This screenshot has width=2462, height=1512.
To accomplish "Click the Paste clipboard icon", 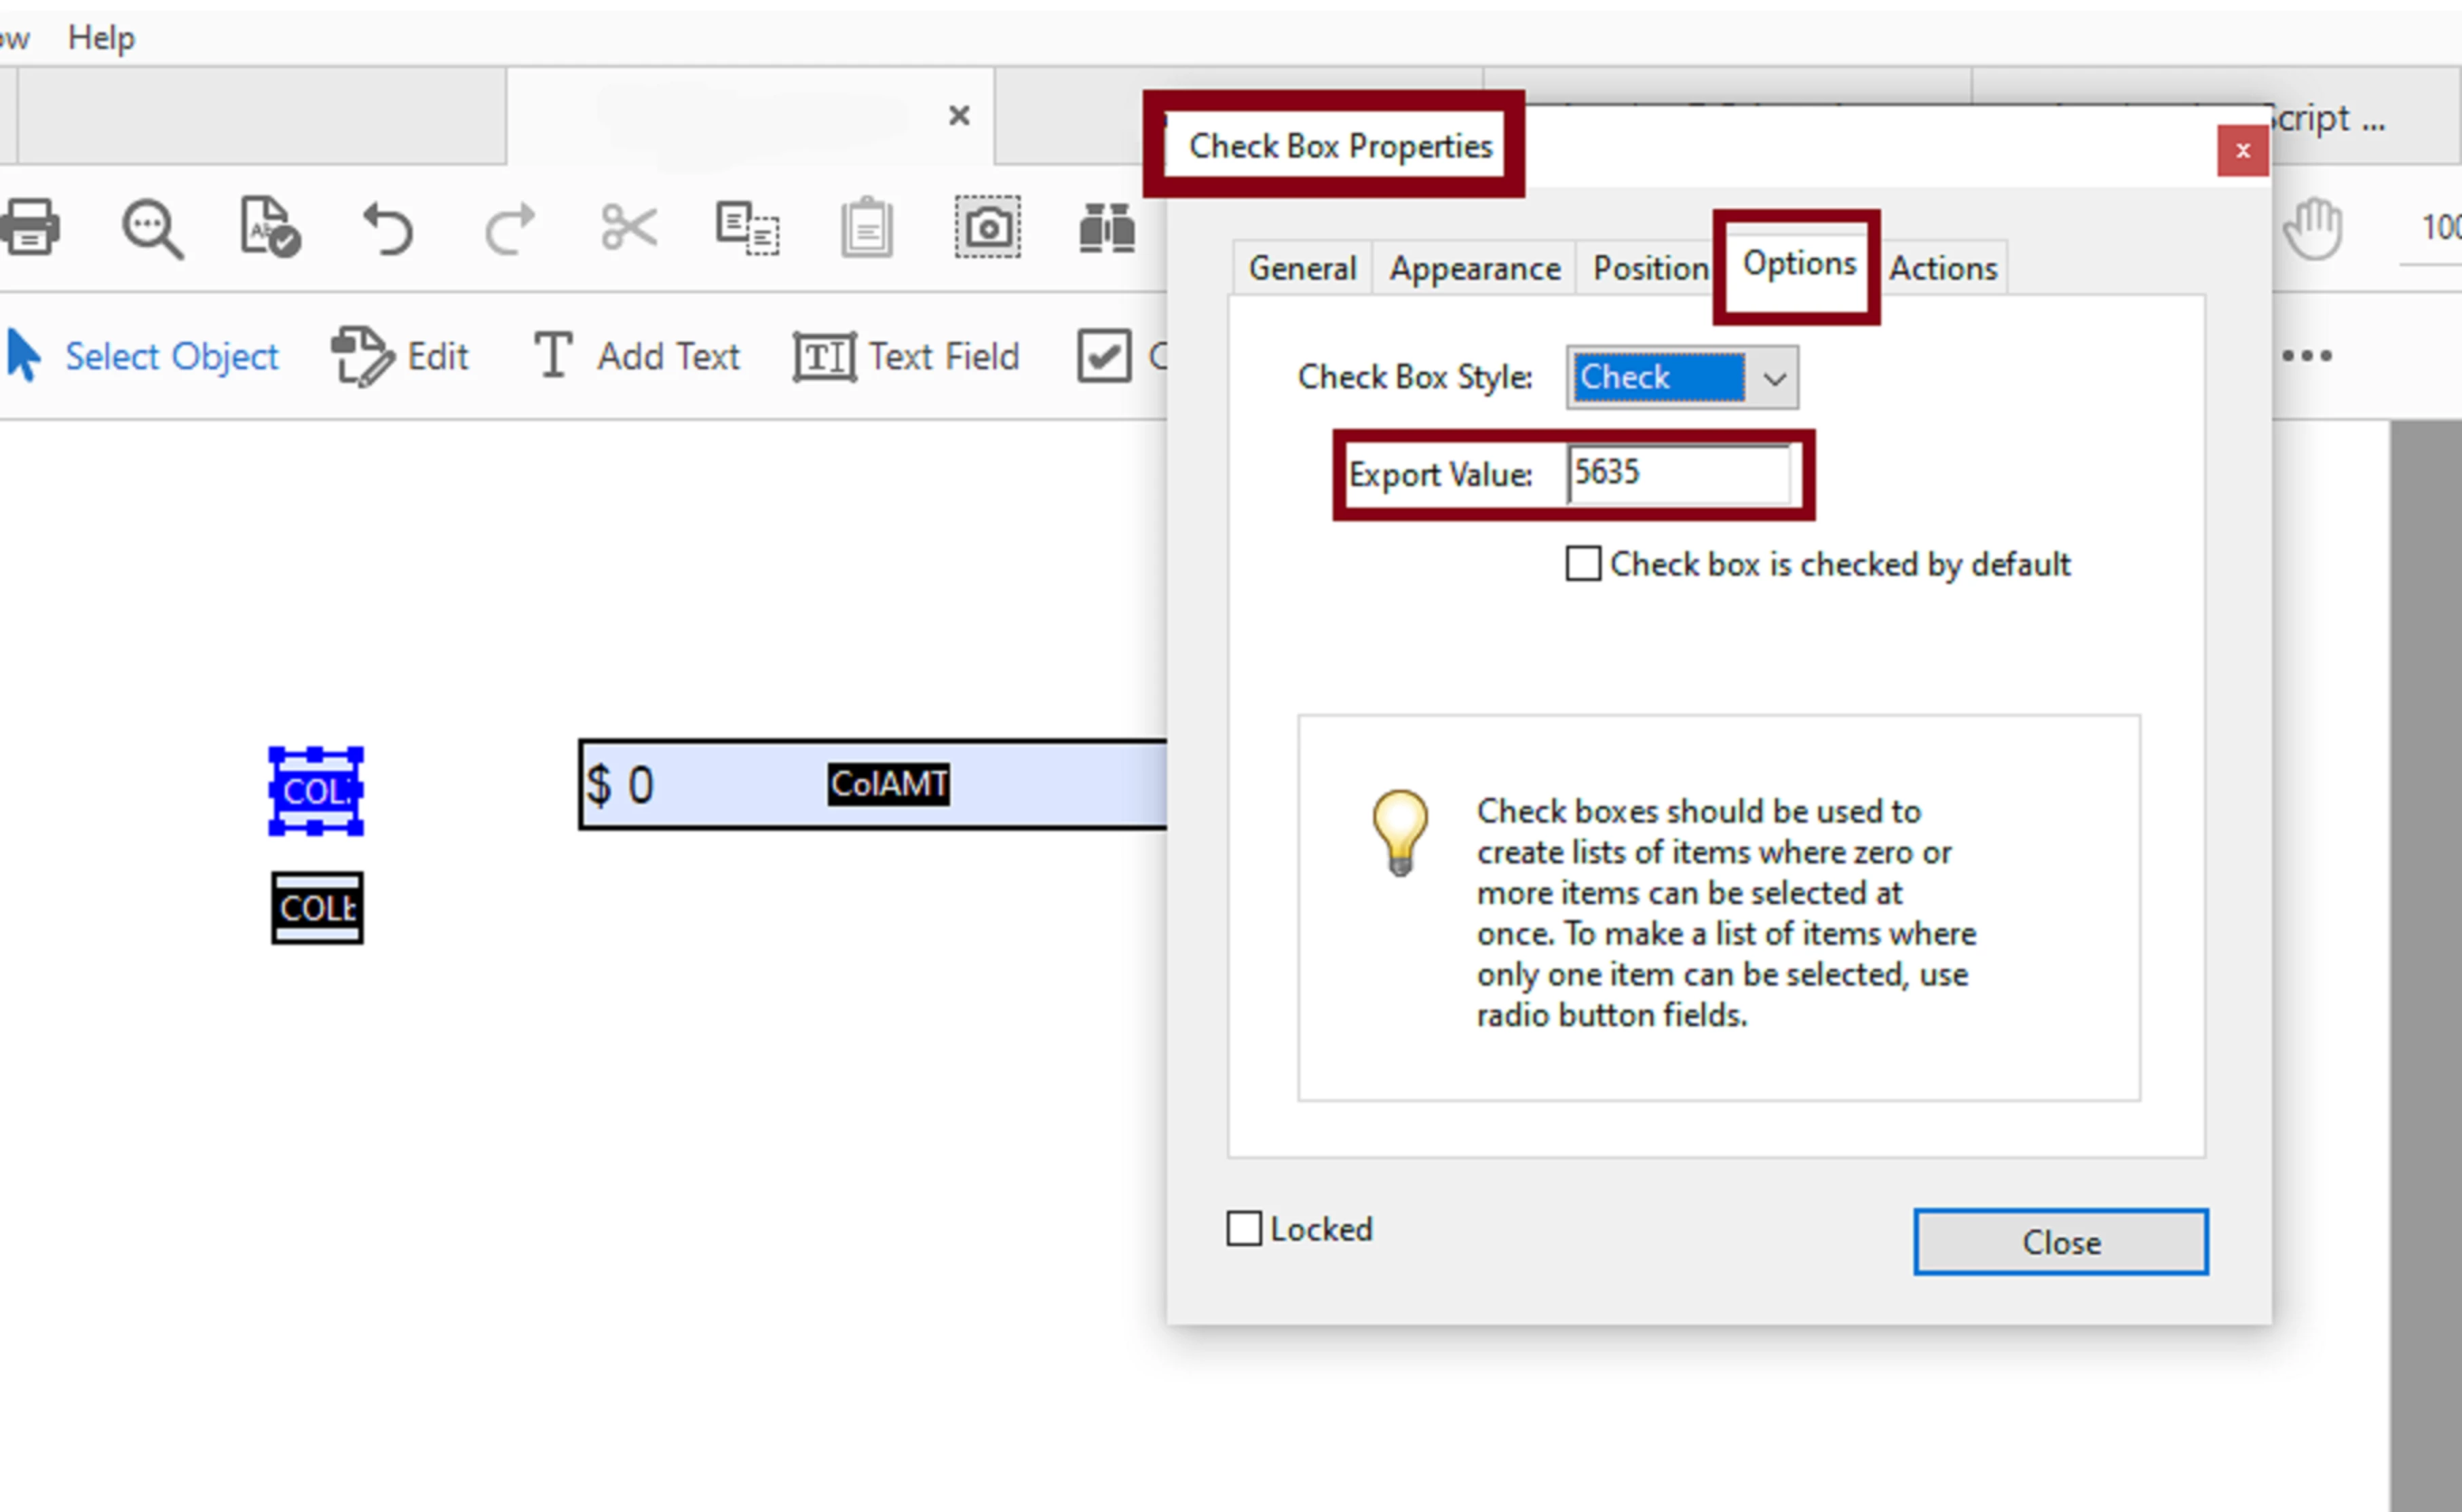I will tap(866, 227).
